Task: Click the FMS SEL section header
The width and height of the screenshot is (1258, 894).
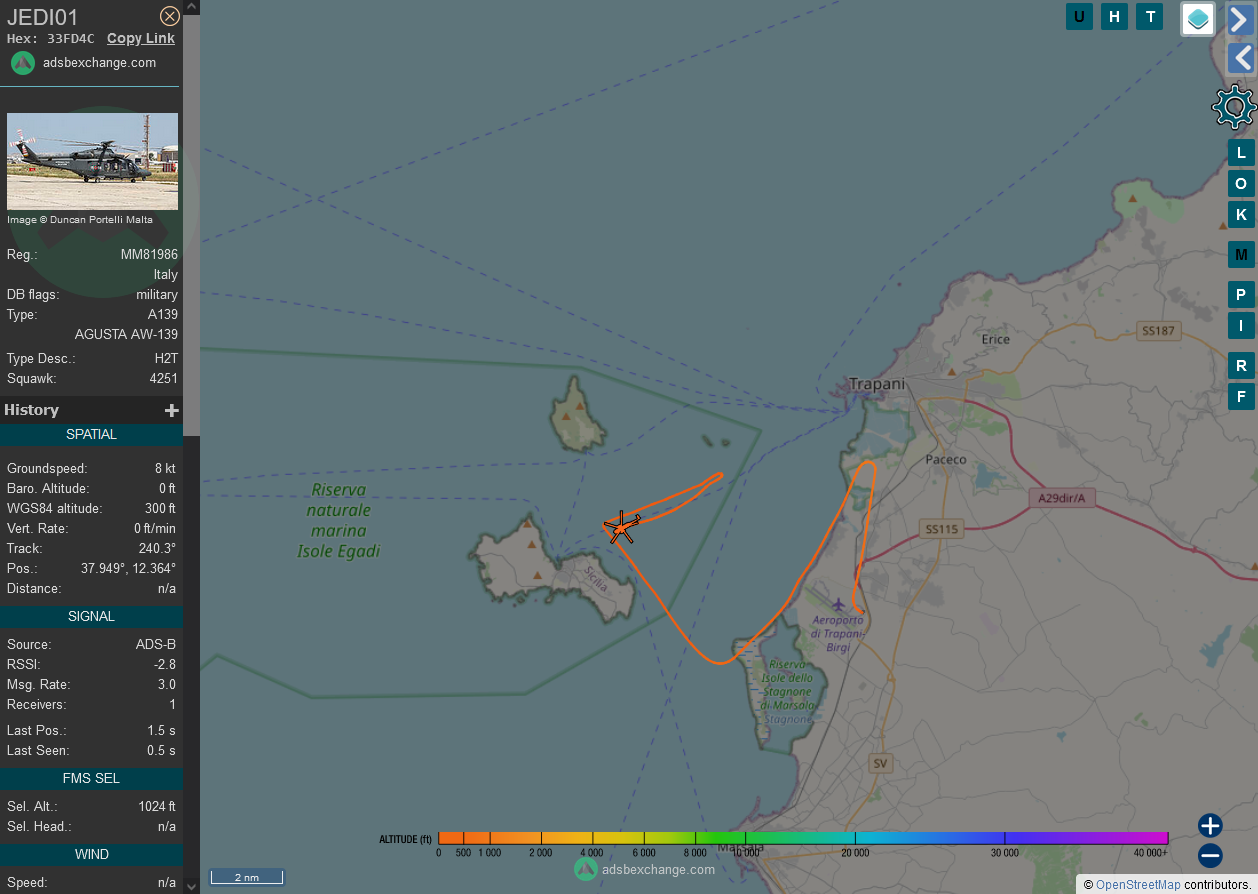Action: (91, 778)
